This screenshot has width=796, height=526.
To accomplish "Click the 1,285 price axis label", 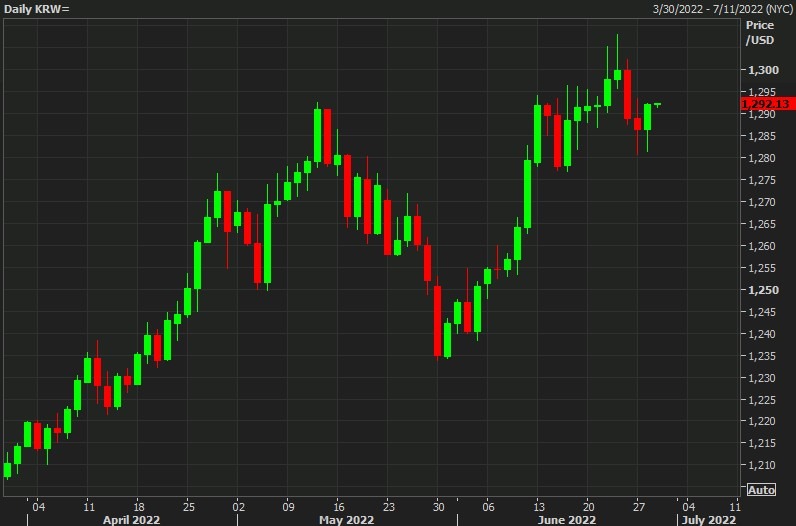I will click(x=761, y=136).
